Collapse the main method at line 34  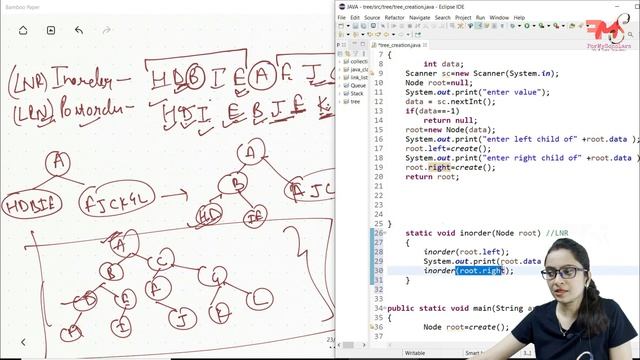[386, 308]
